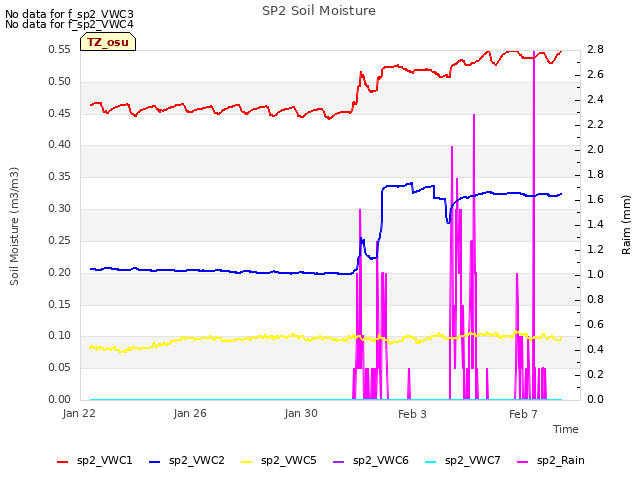Screen dimensions: 640x480
Task: Click the 0.35 left axis tick label
Action: coord(60,176)
